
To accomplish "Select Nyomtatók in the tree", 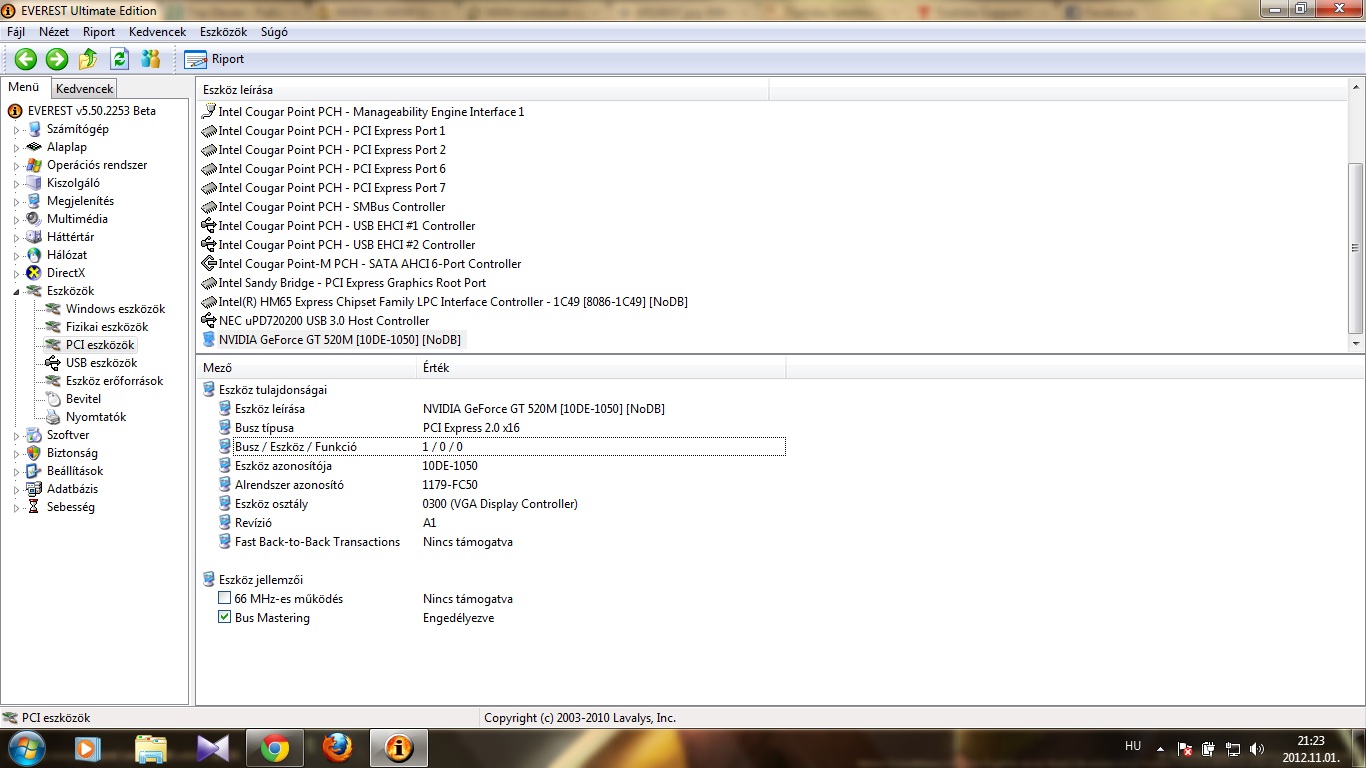I will point(96,417).
